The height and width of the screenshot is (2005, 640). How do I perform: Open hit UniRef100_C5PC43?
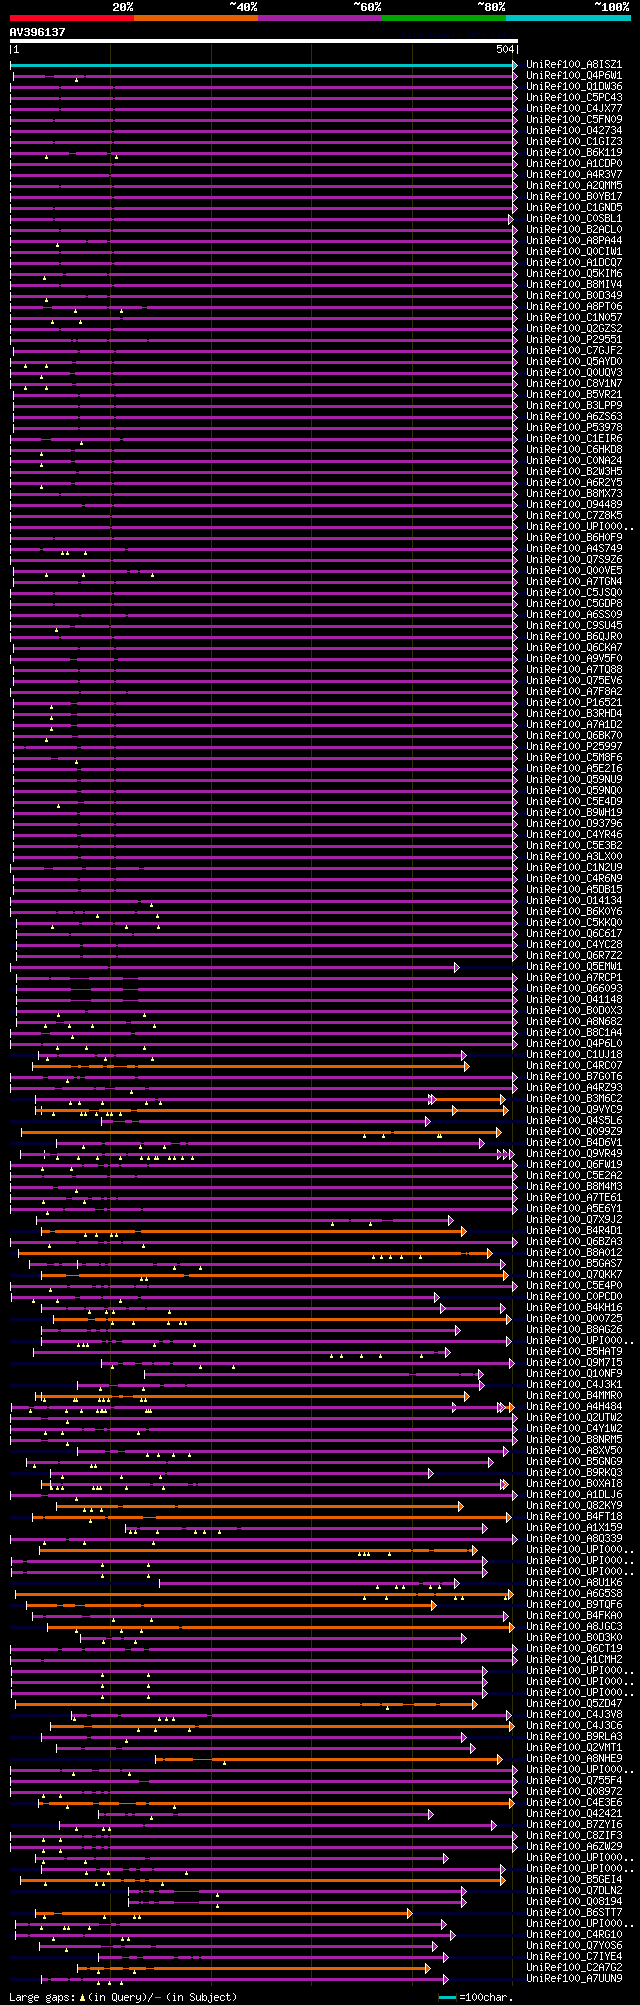click(574, 98)
